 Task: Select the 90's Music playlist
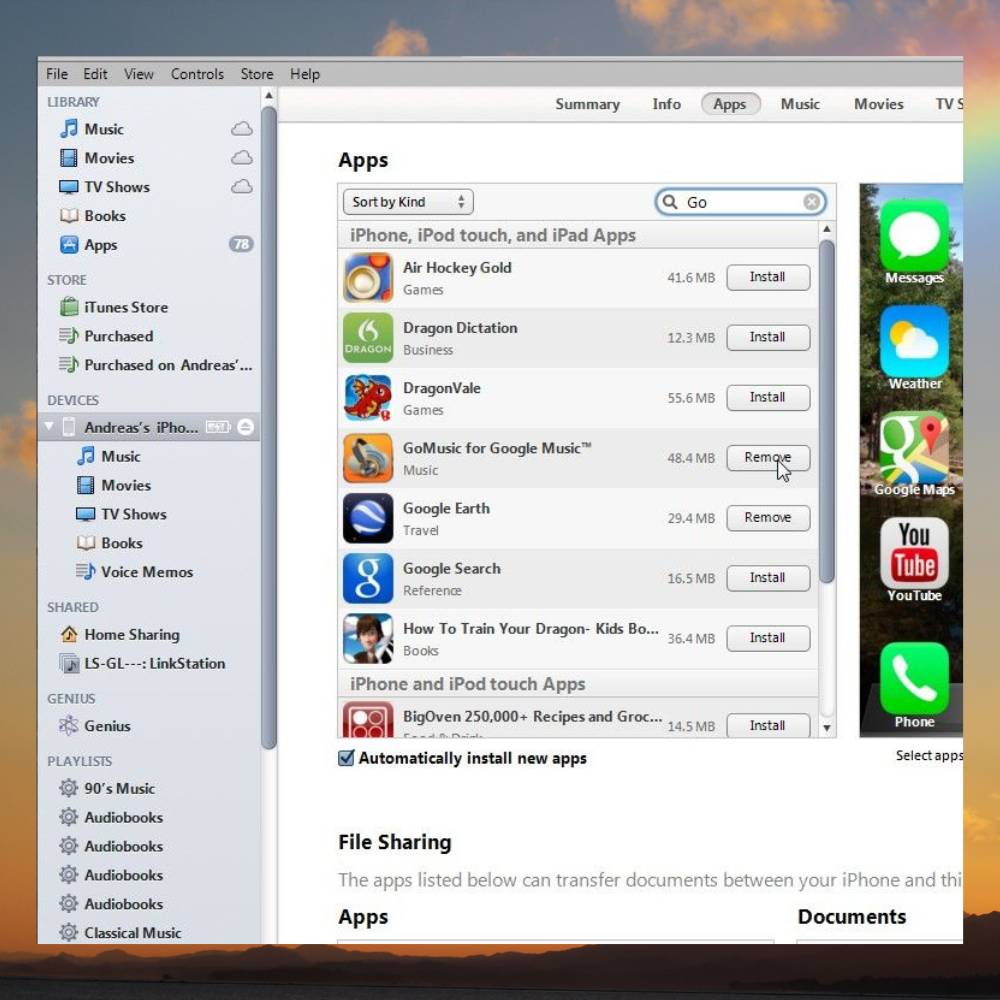coord(119,788)
